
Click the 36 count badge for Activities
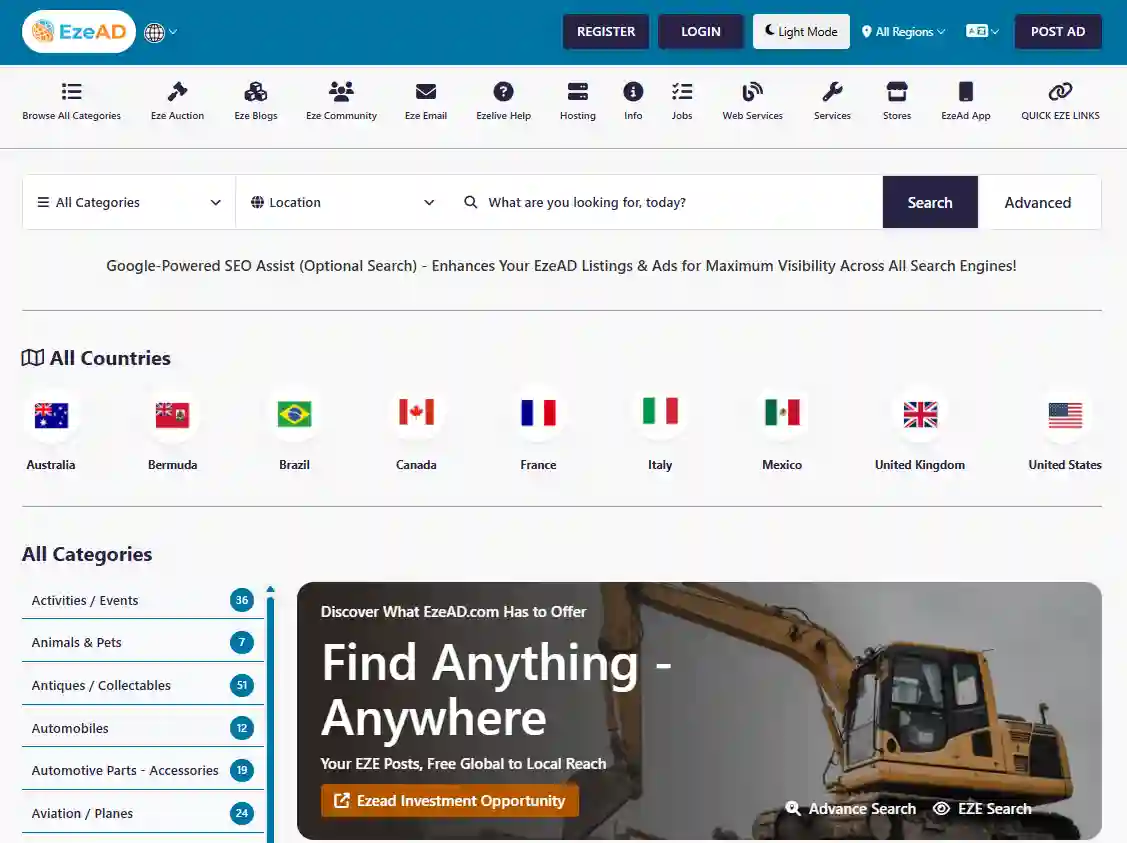[x=242, y=600]
